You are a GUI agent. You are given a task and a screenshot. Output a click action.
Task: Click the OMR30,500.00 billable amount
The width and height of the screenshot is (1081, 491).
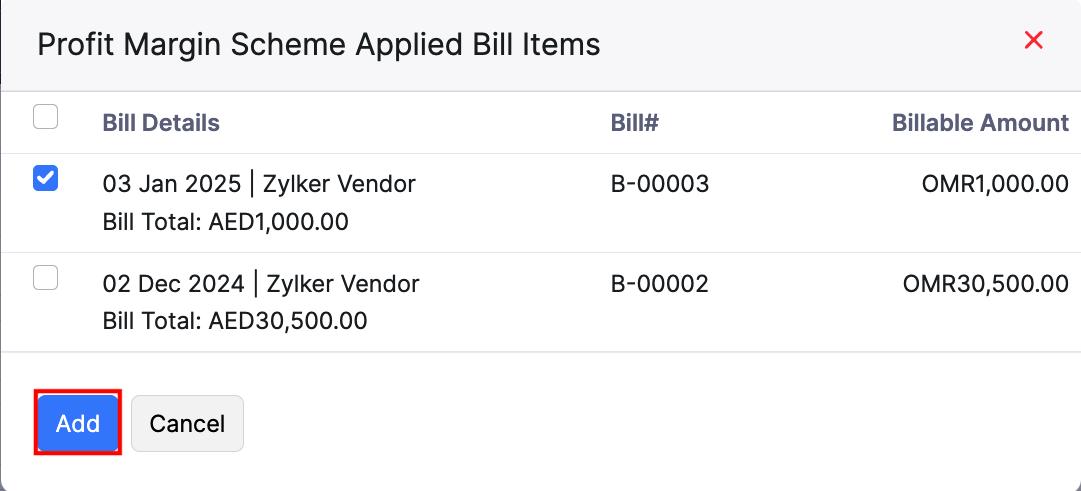[x=985, y=284]
